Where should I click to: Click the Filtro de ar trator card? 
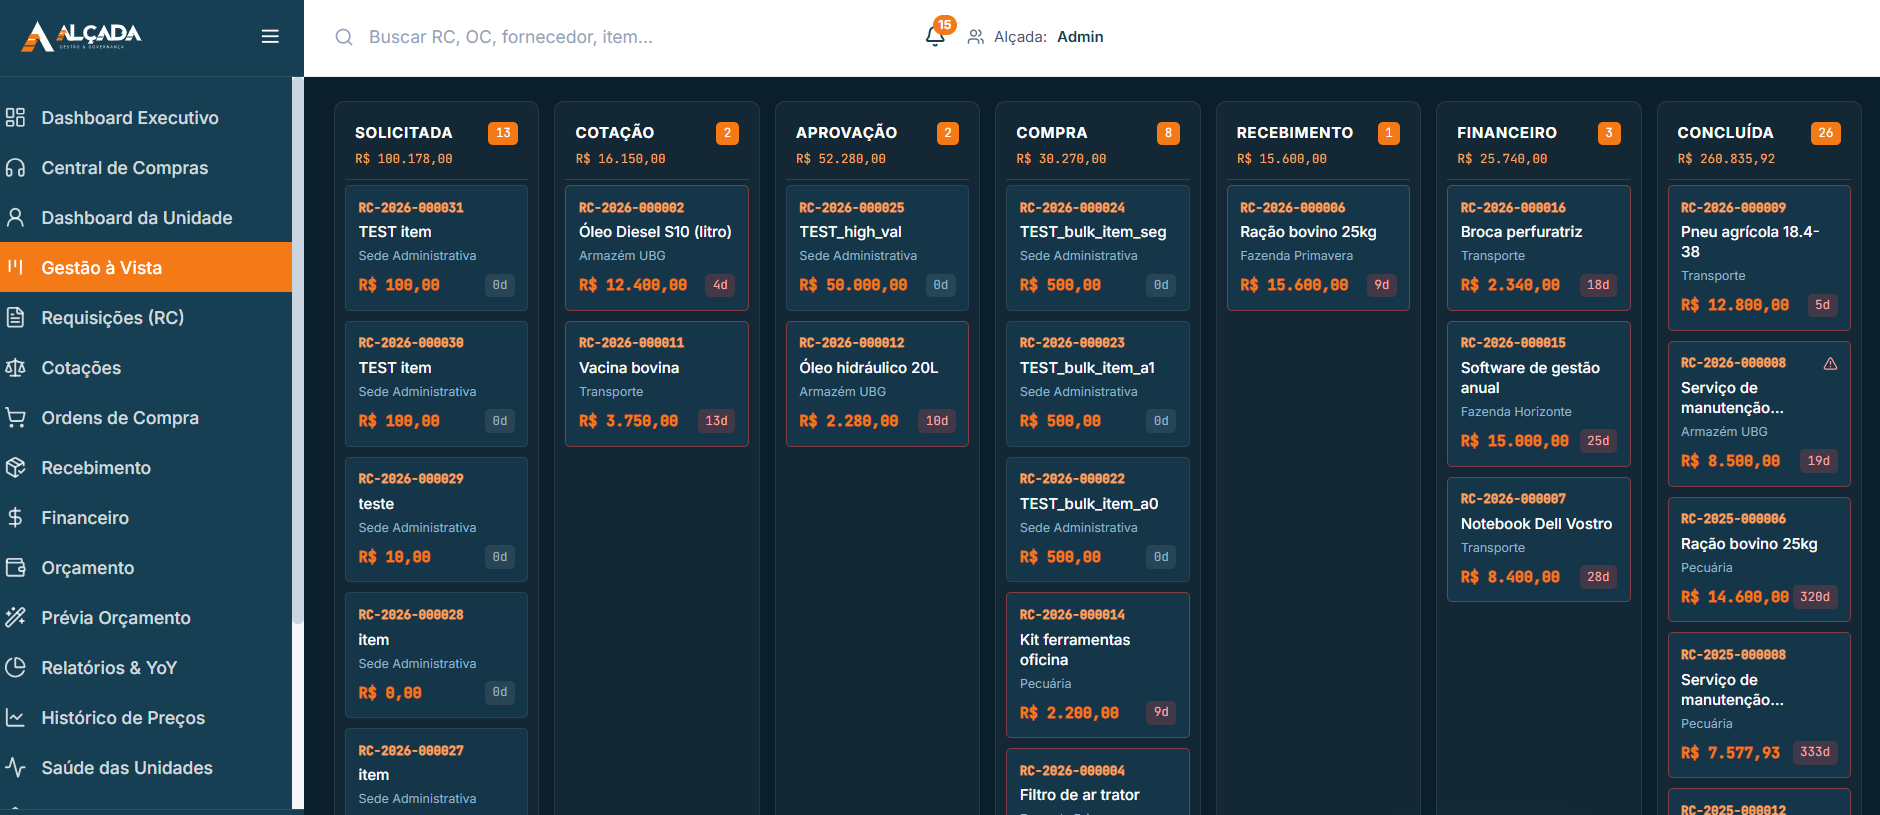1098,782
